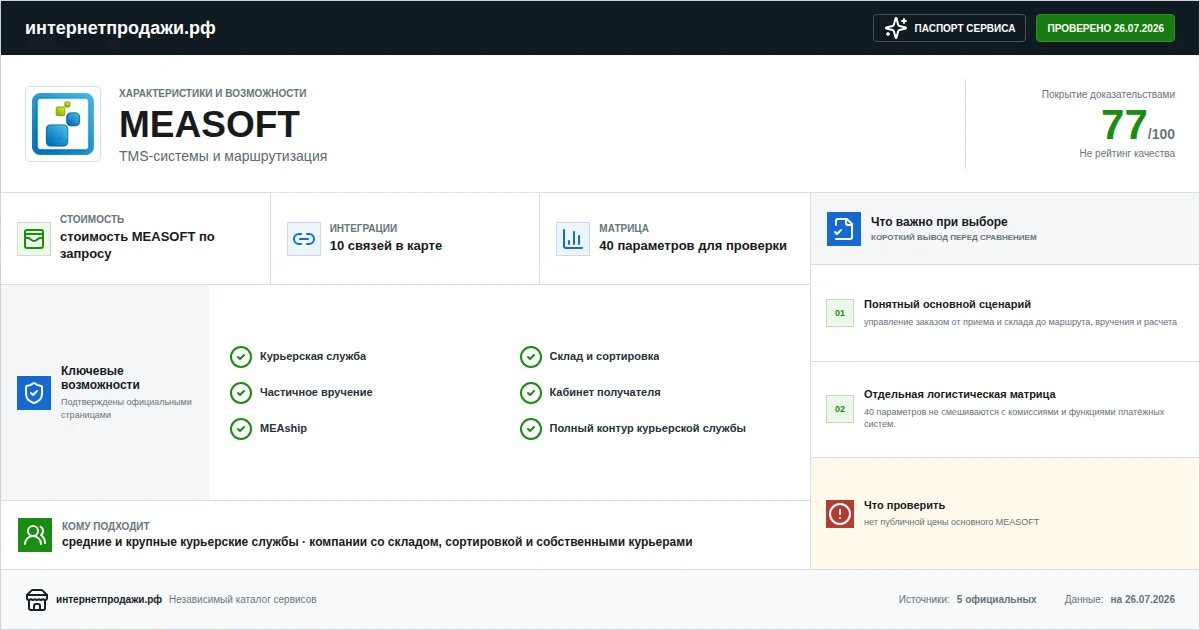The image size is (1200, 630).
Task: Click the sparkle icon in Паспорт сервиса
Action: pyautogui.click(x=896, y=28)
